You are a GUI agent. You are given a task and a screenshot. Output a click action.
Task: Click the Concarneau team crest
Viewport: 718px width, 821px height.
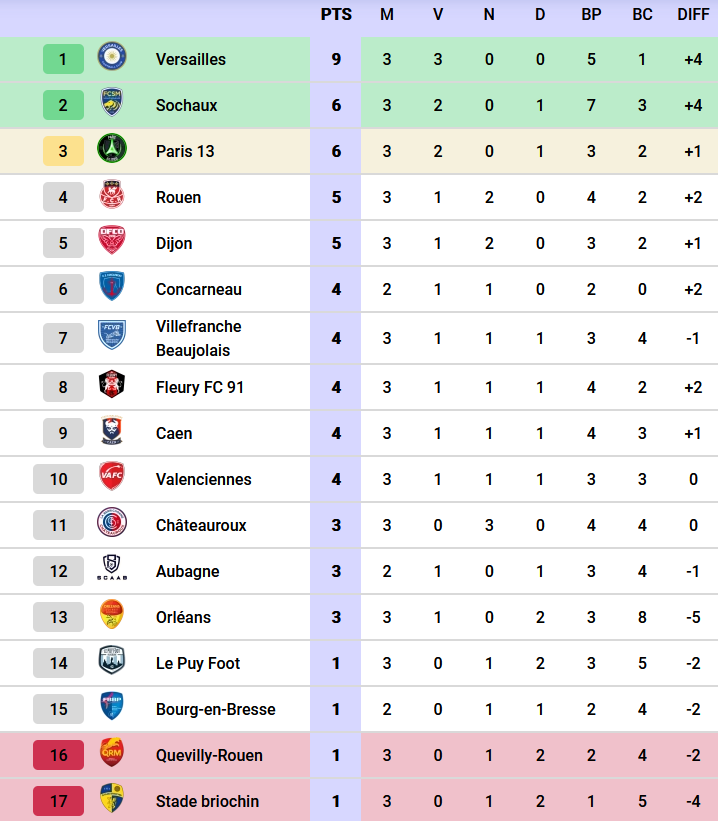click(x=111, y=288)
